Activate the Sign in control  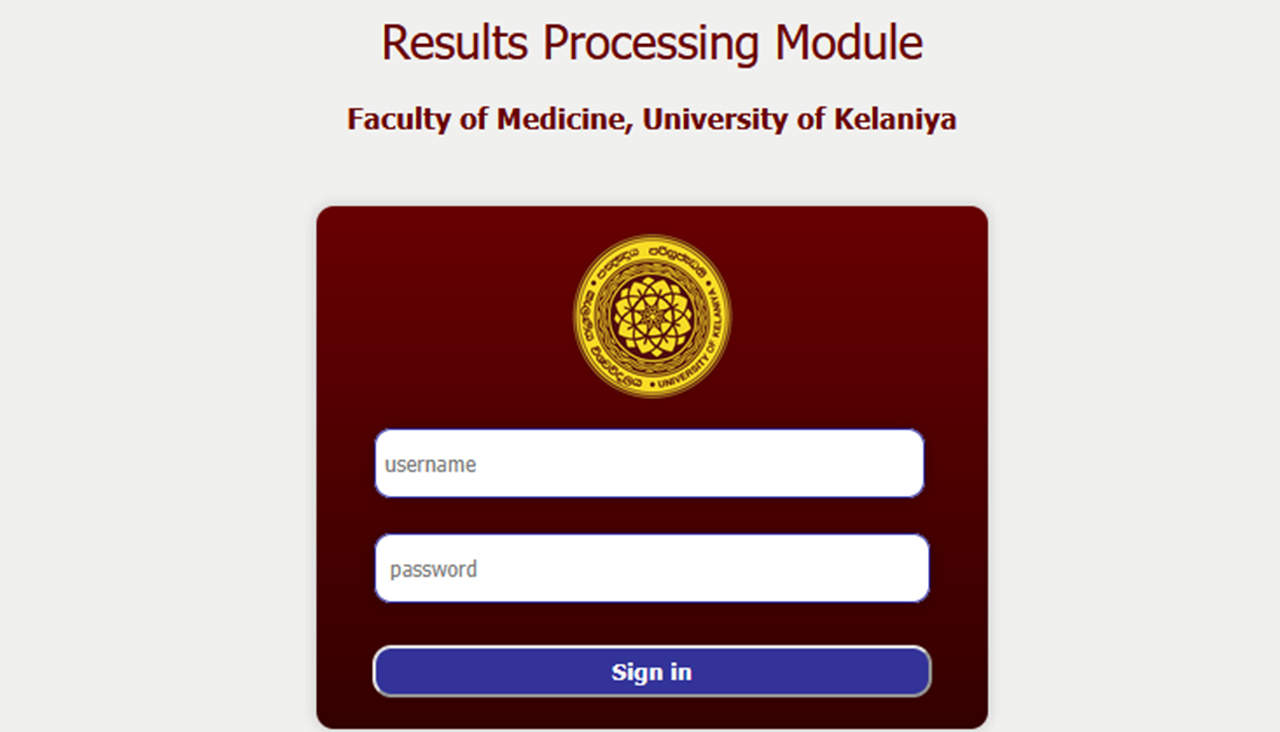[x=651, y=671]
